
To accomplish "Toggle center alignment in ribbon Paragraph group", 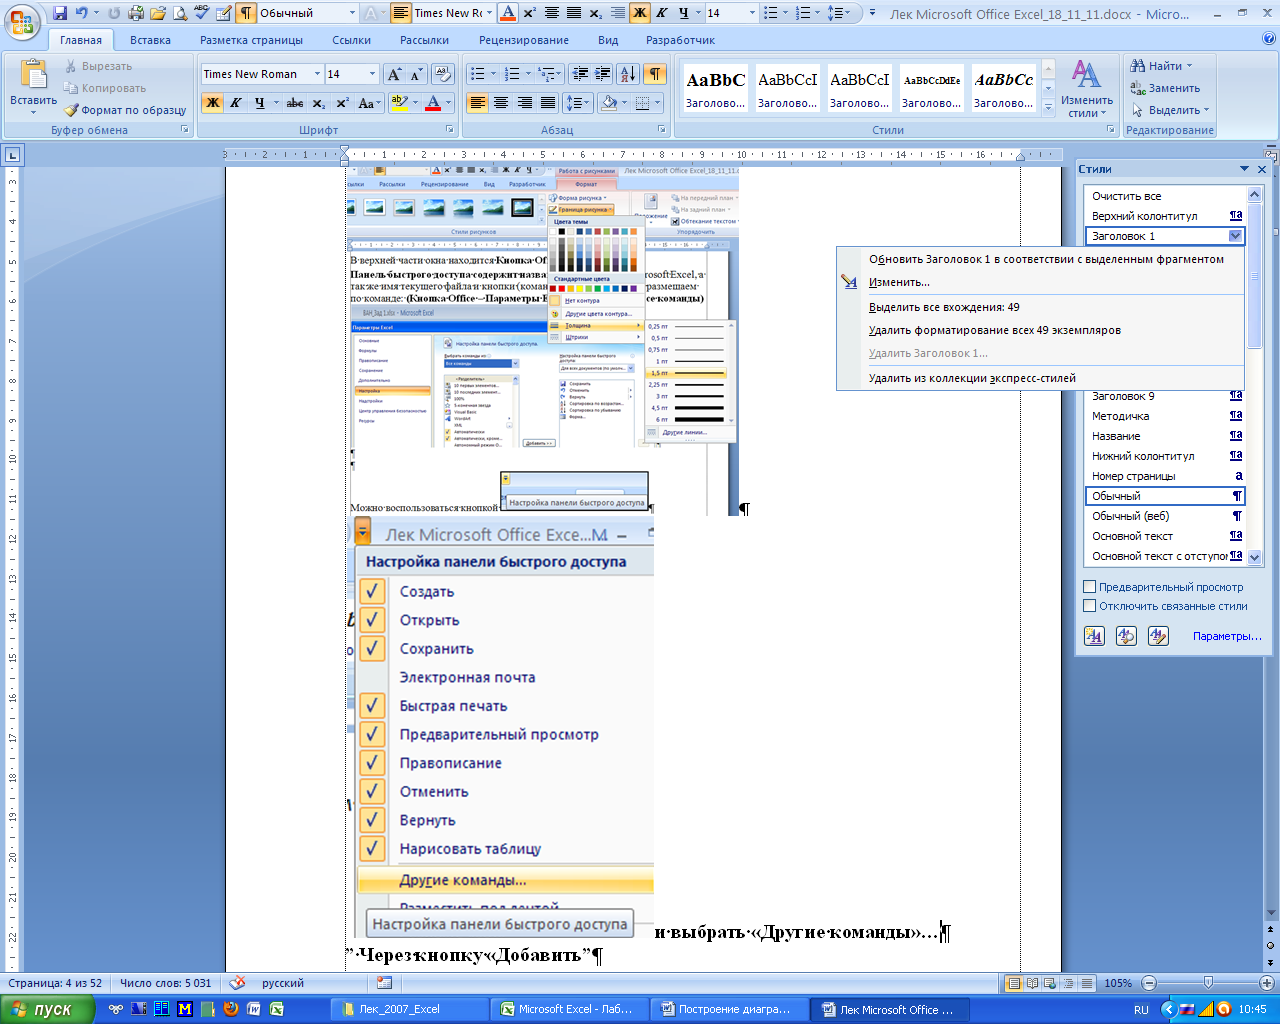I will tap(501, 103).
